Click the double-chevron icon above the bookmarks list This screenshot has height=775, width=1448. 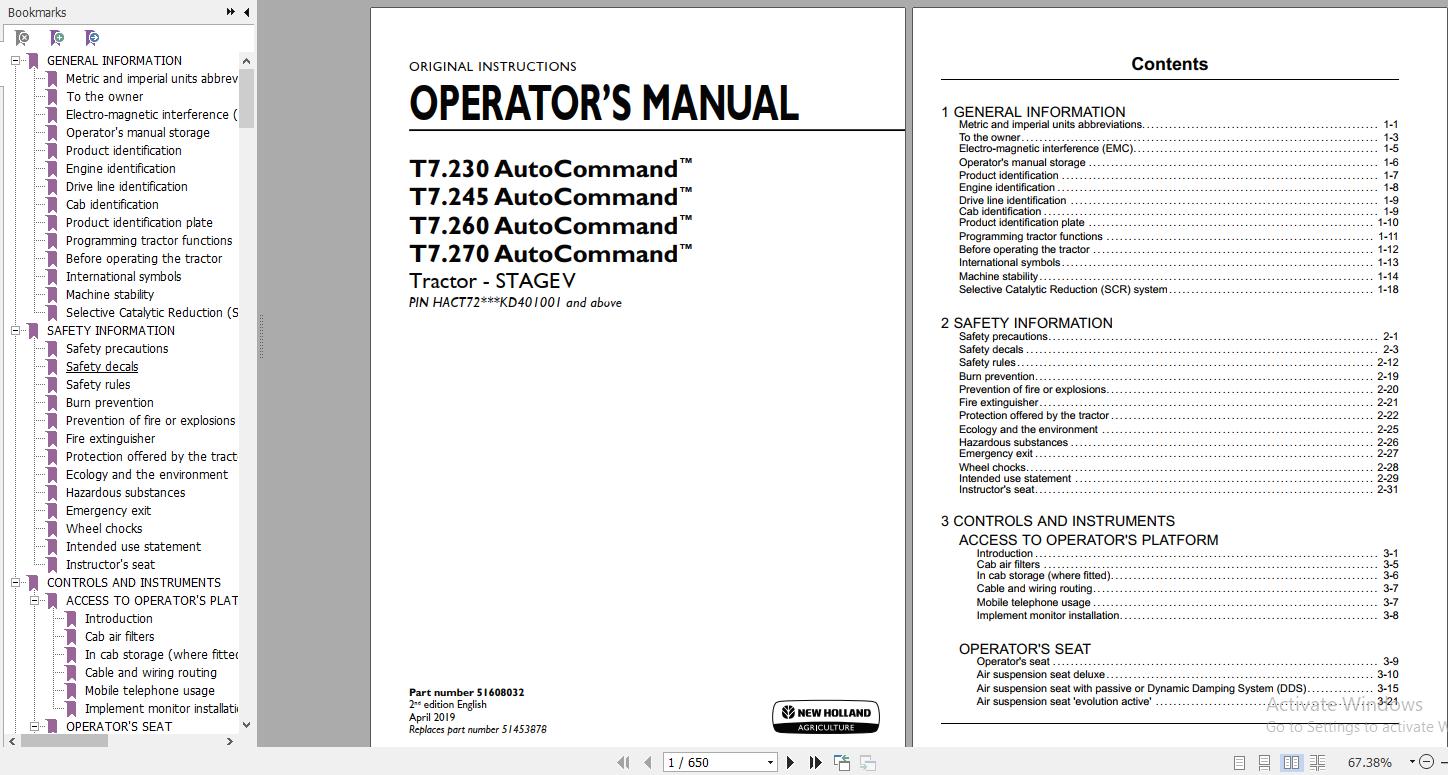tap(230, 12)
